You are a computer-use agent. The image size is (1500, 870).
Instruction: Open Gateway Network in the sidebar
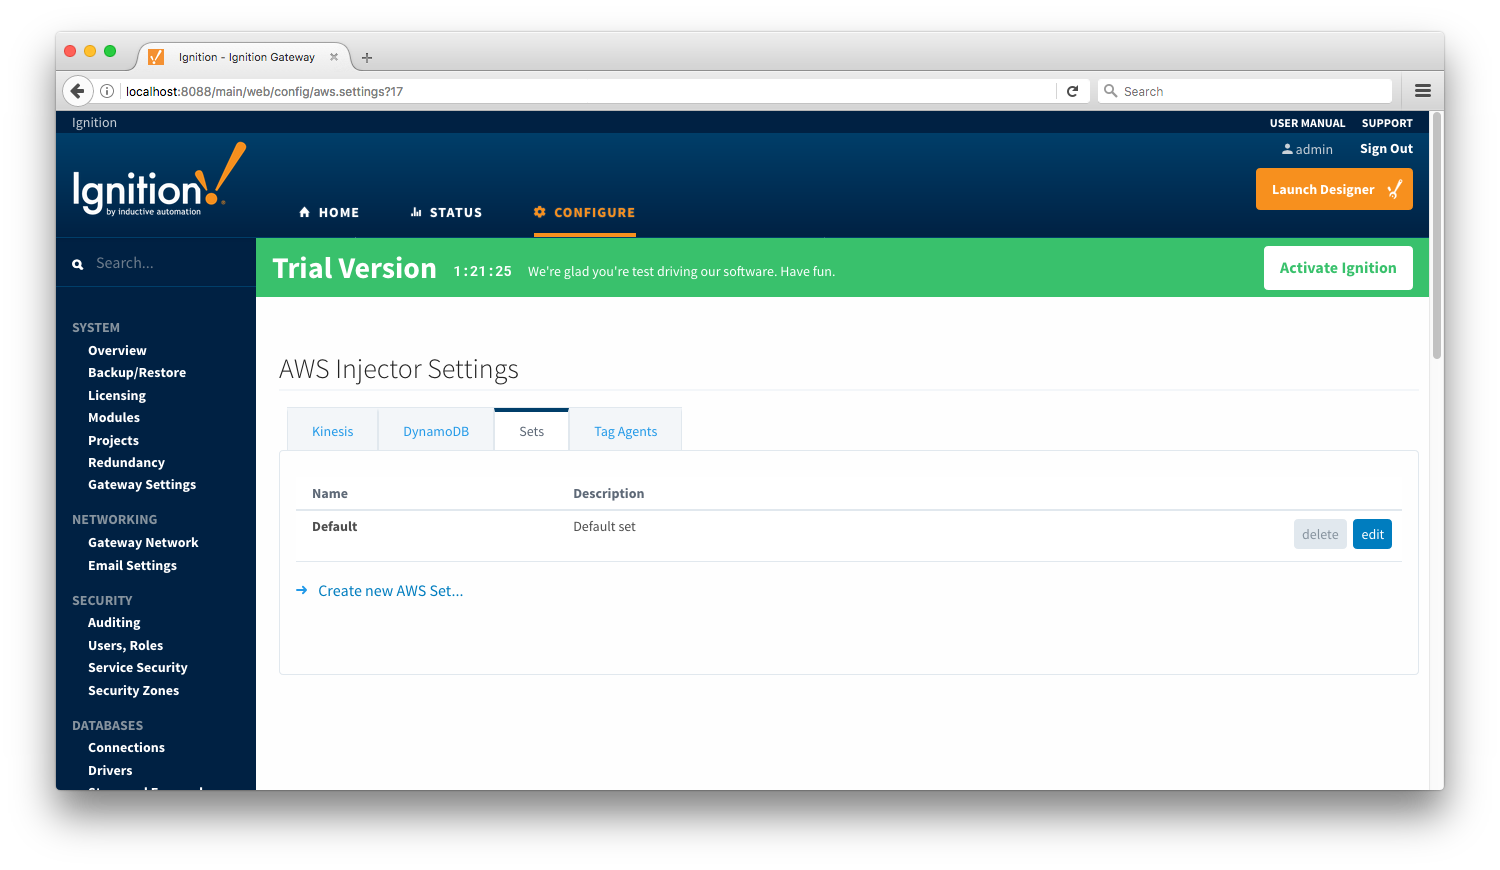(143, 542)
